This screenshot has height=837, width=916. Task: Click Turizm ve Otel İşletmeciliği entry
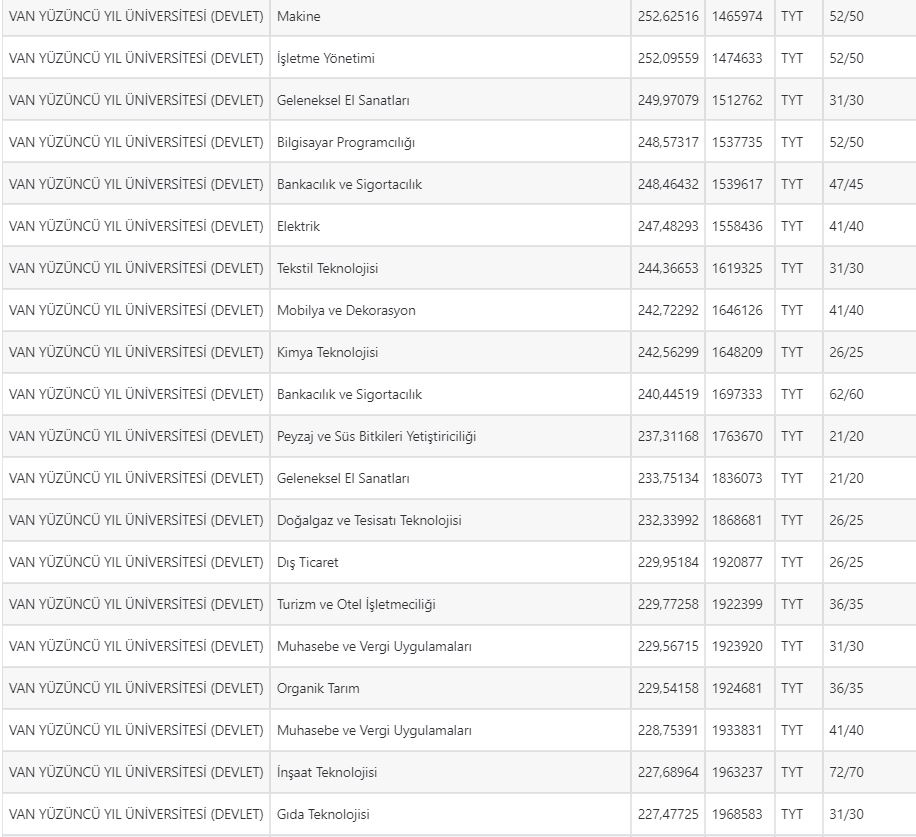(x=356, y=605)
